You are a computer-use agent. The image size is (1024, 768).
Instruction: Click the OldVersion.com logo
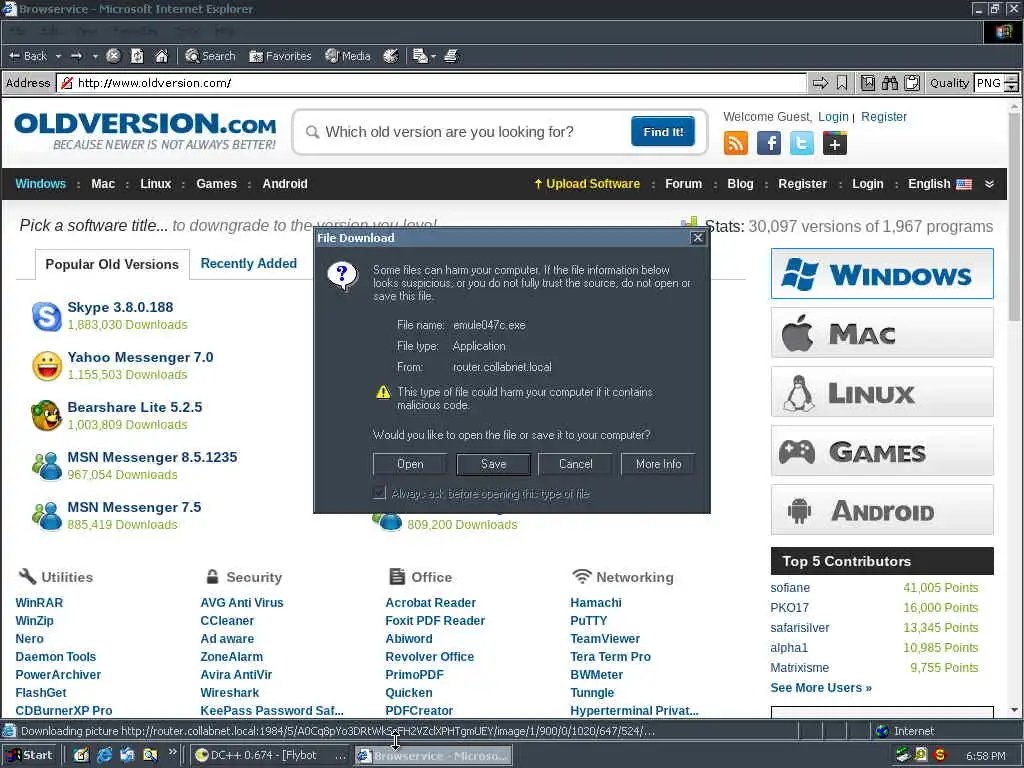145,131
